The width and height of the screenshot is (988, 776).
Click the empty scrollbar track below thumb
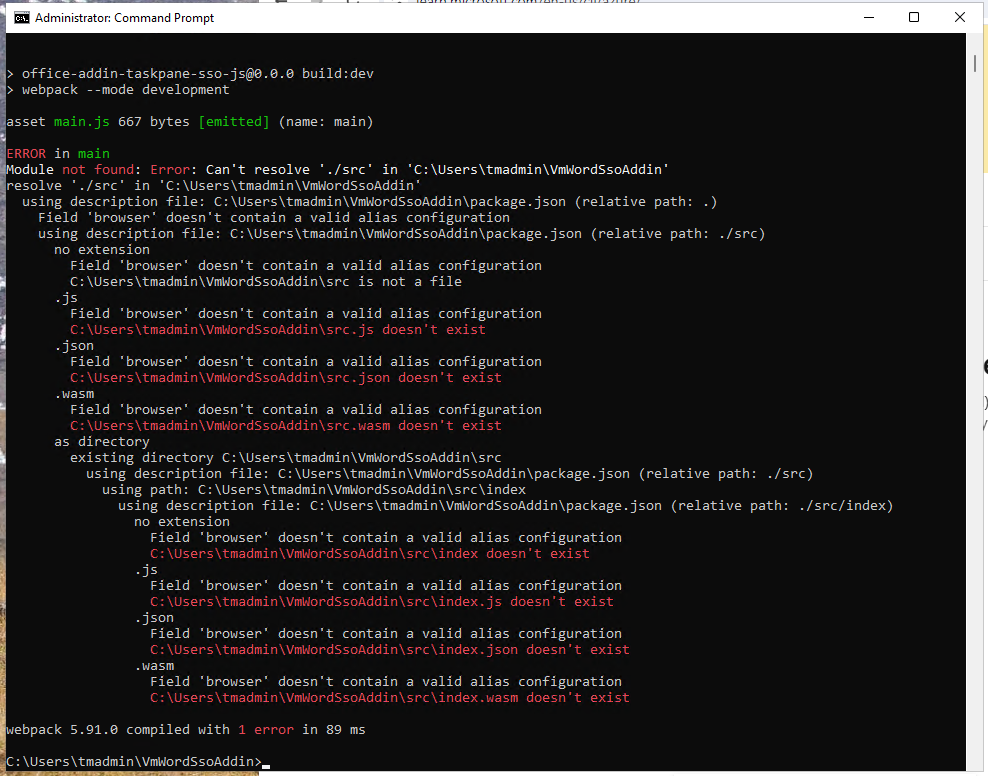[x=974, y=416]
